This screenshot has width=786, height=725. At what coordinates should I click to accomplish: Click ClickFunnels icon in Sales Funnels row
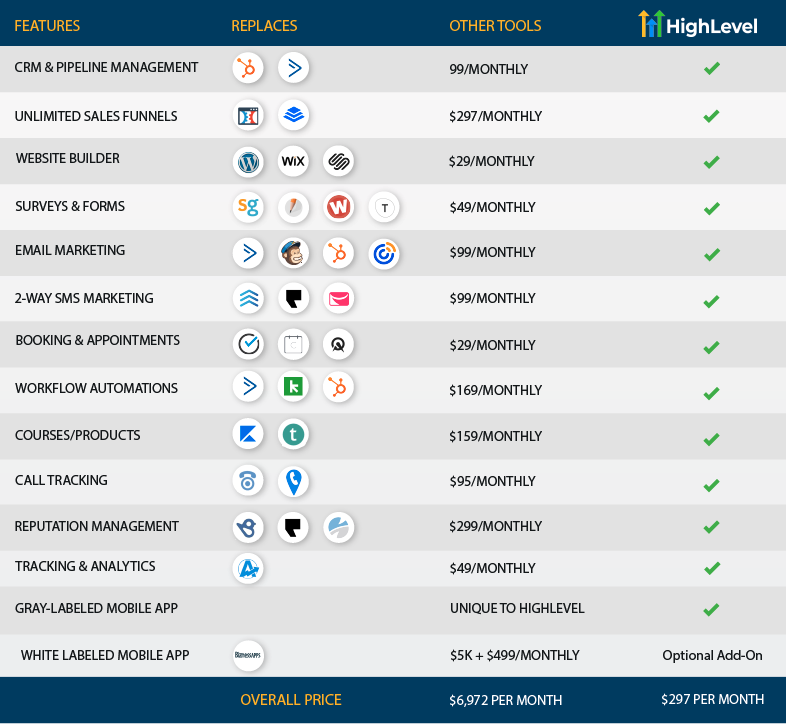(248, 116)
